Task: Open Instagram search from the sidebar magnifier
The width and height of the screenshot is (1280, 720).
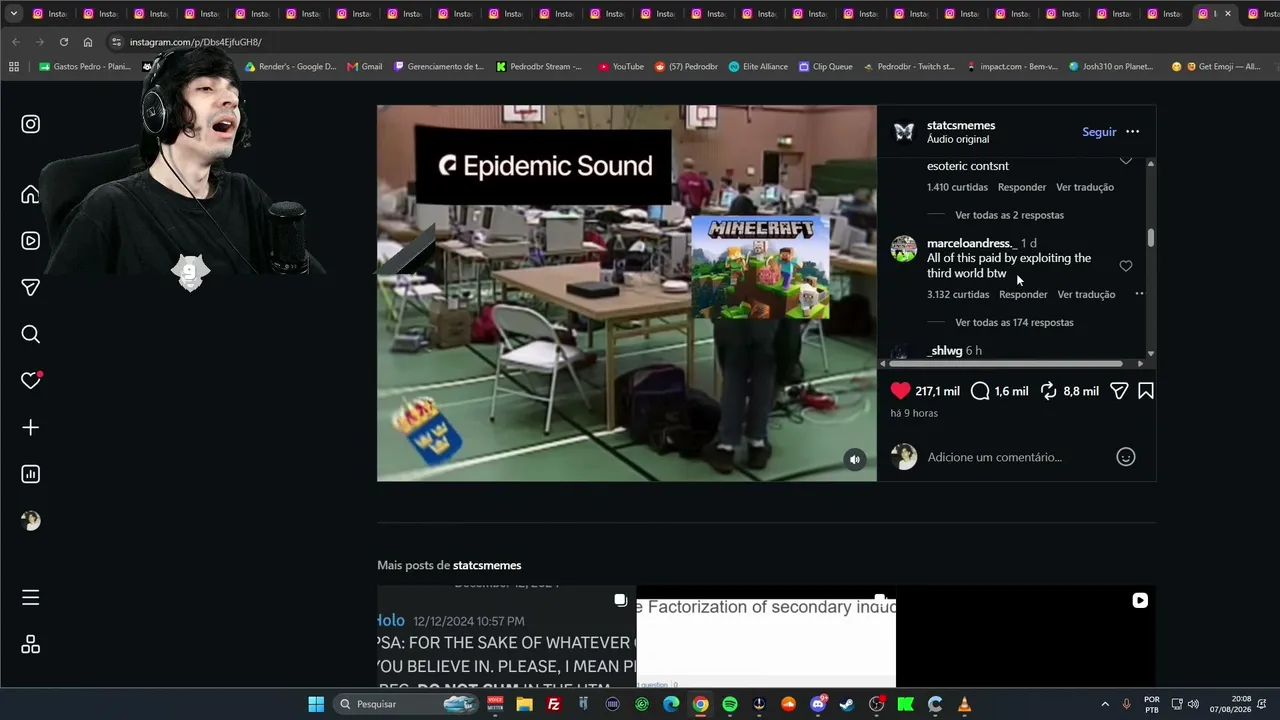Action: (31, 334)
